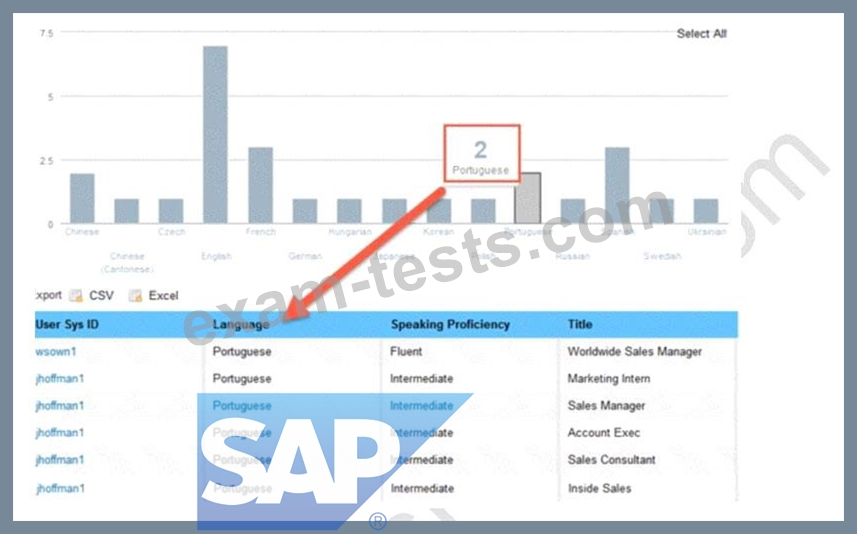Click the 'Marketing Intern' title cell

point(609,379)
